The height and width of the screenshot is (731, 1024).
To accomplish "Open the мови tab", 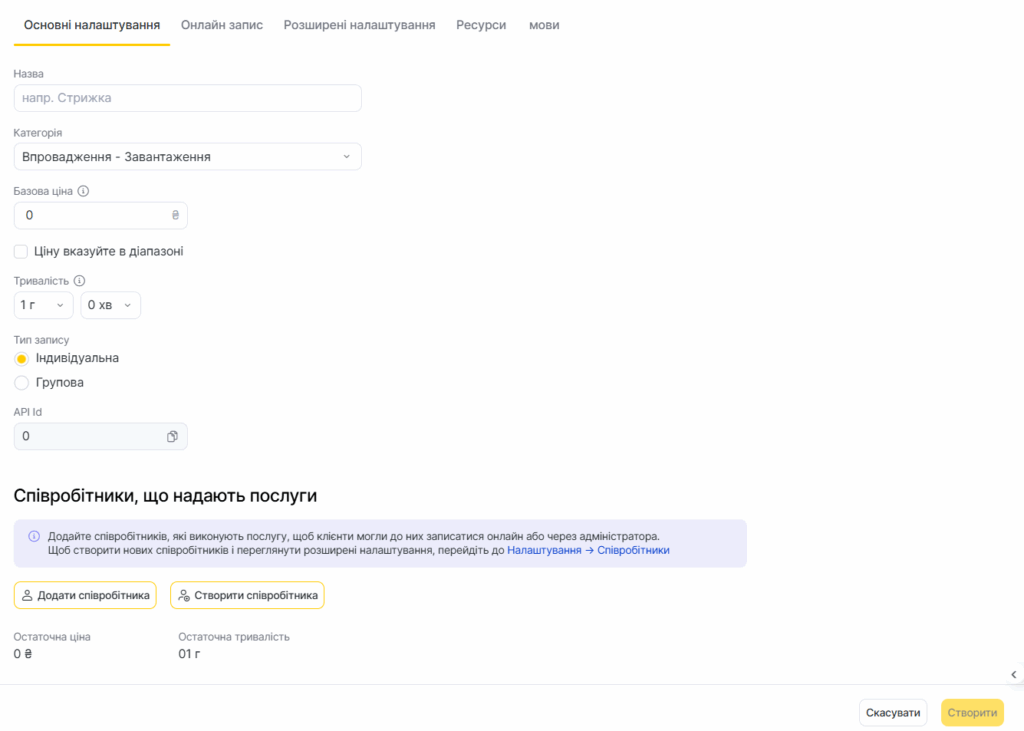I will 544,25.
